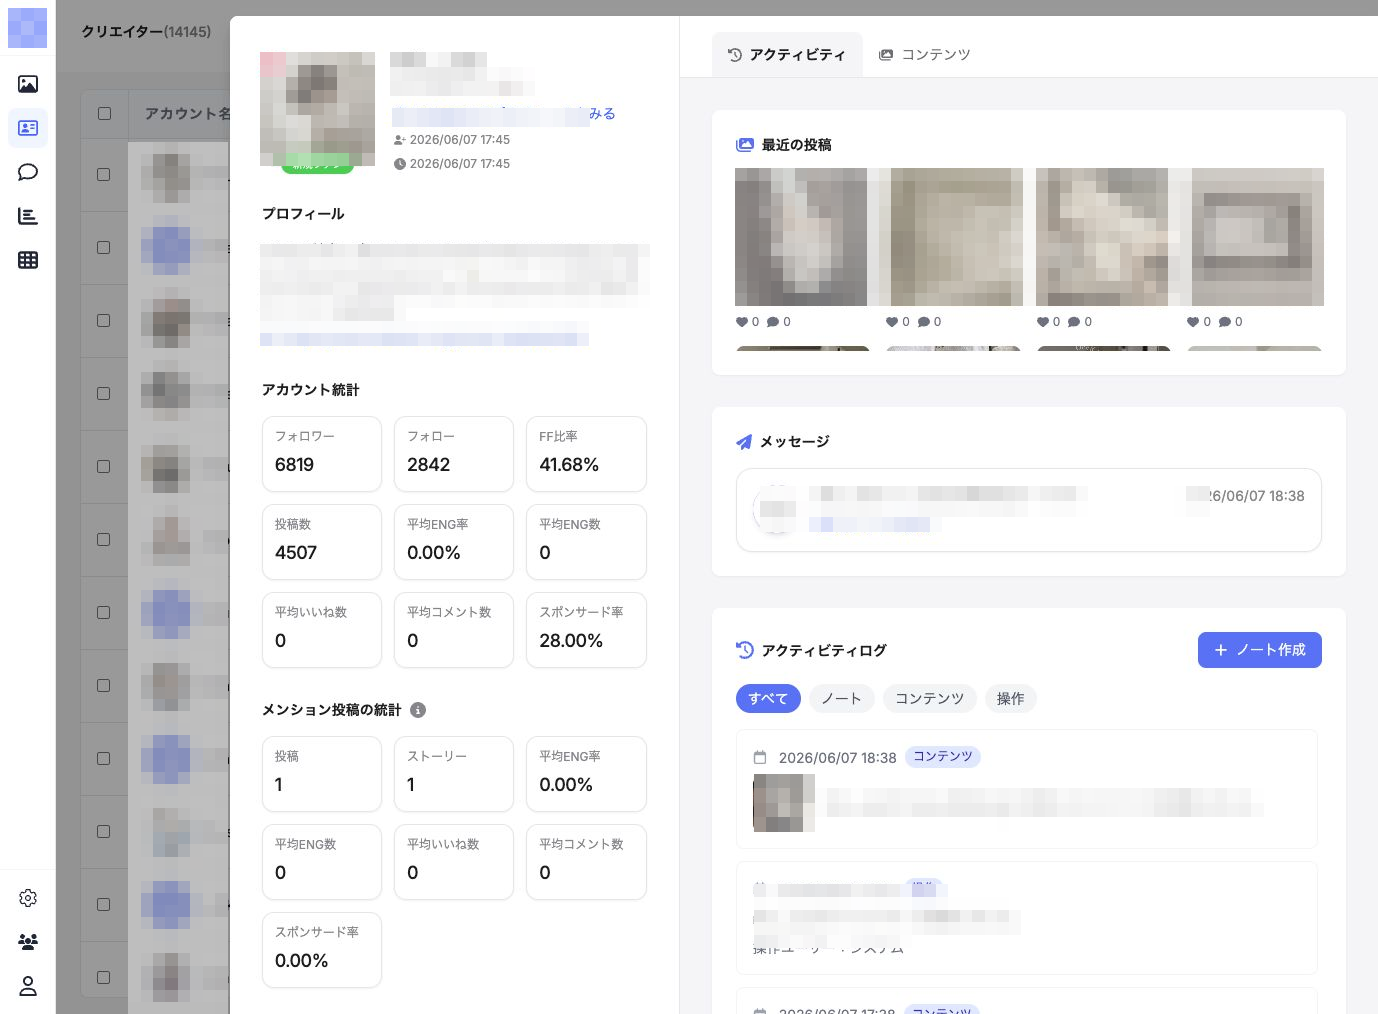This screenshot has width=1378, height=1014.
Task: Switch to the アクティビティ tab
Action: click(787, 55)
